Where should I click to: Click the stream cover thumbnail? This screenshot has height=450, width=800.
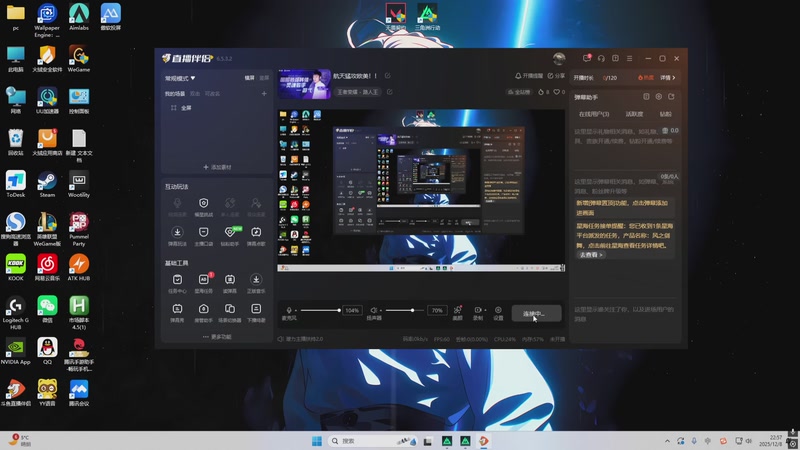pos(304,84)
